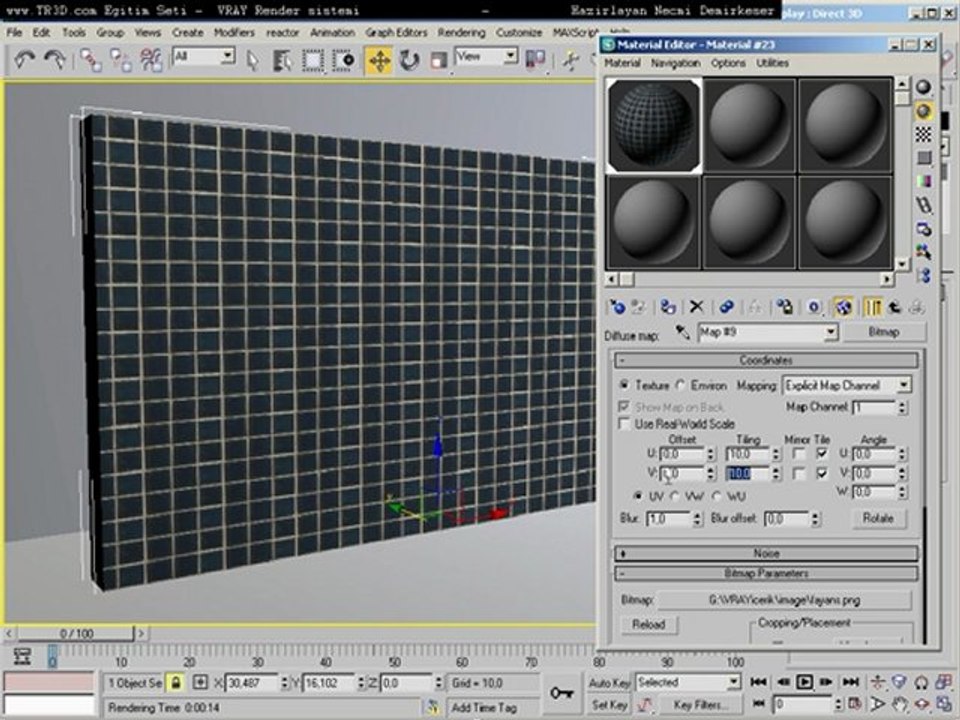The image size is (960, 720).
Task: Open Material Editor Navigation menu
Action: [x=675, y=63]
